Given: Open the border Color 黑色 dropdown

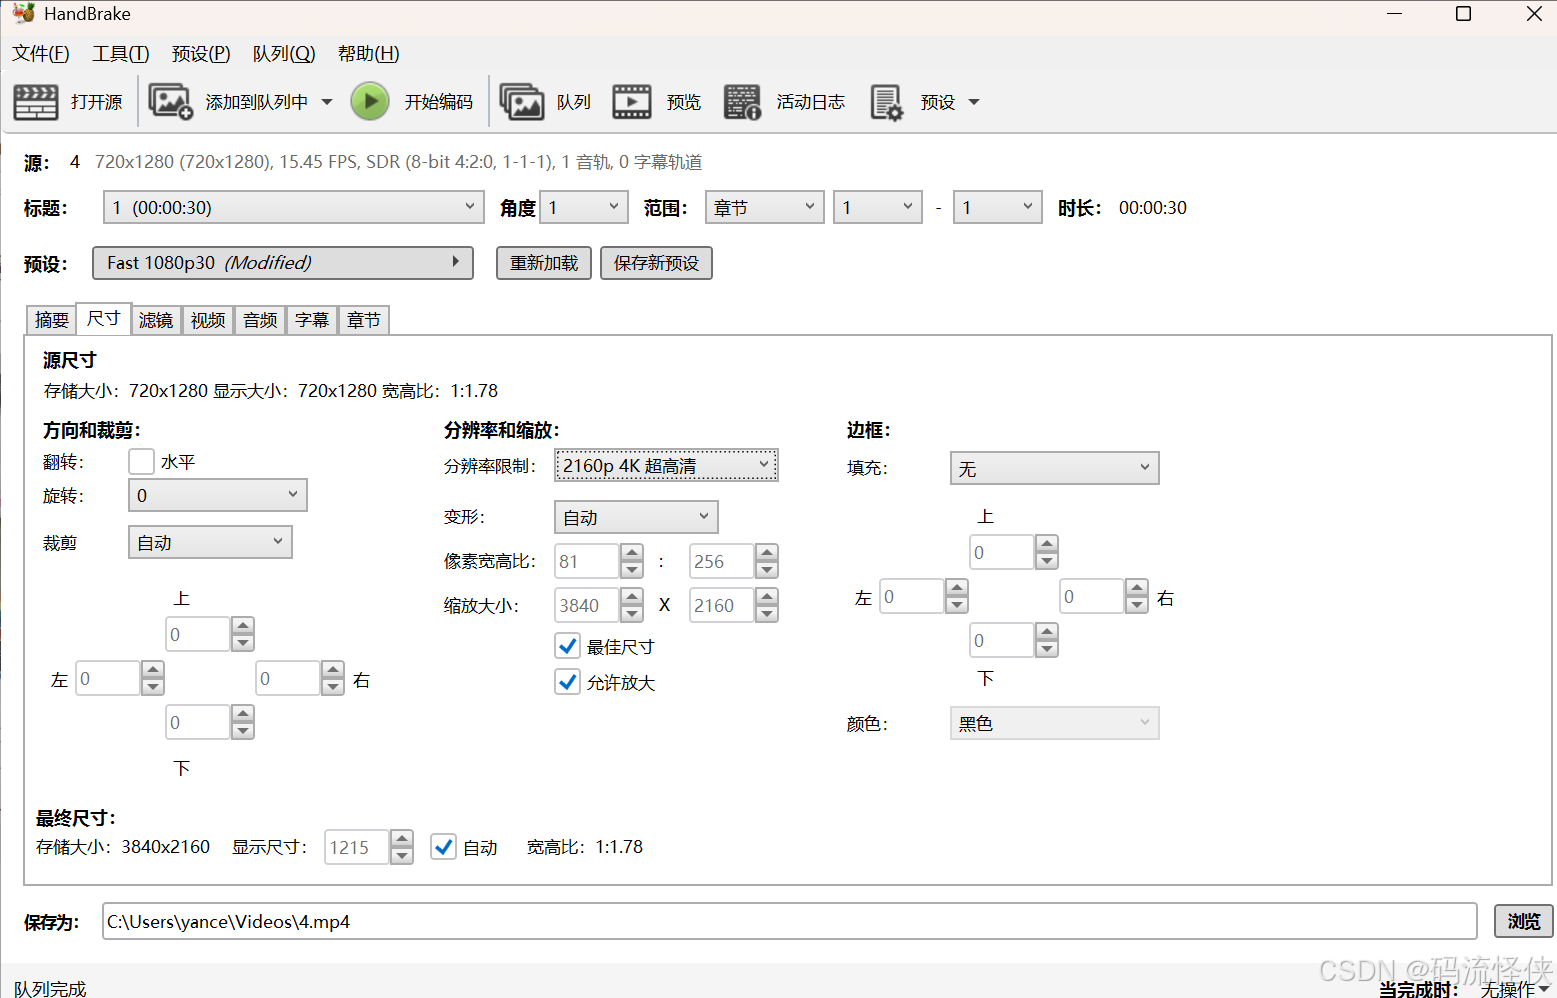Looking at the screenshot, I should (1054, 723).
